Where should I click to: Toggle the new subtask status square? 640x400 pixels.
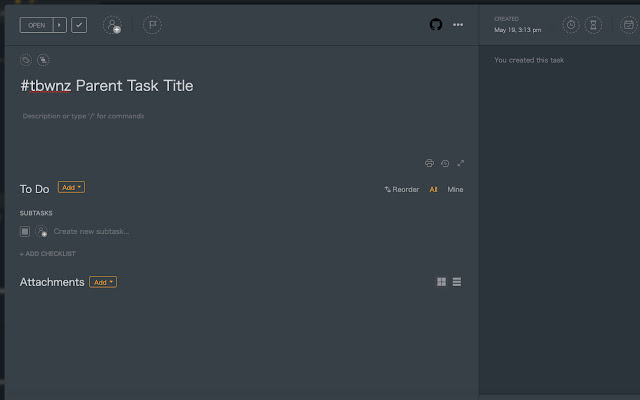click(x=25, y=231)
